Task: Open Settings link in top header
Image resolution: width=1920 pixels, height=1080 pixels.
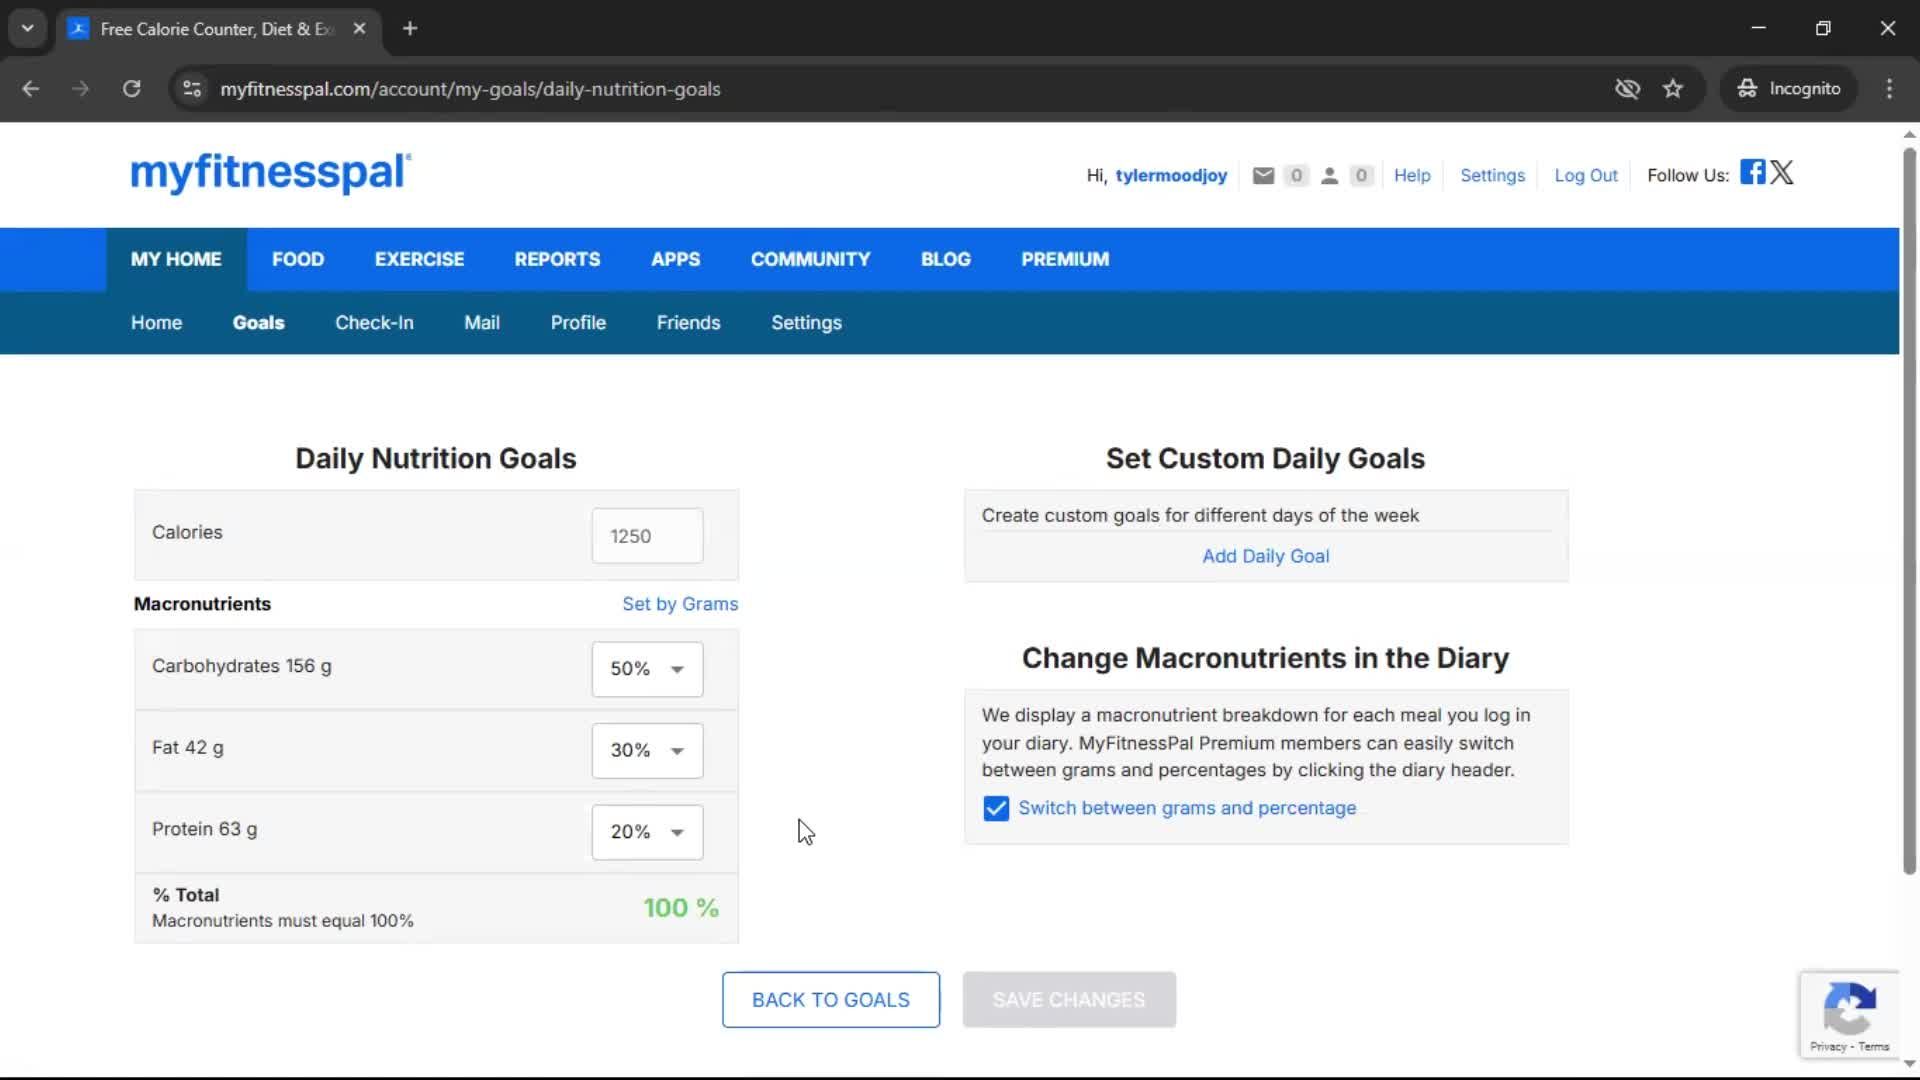Action: (x=1492, y=175)
